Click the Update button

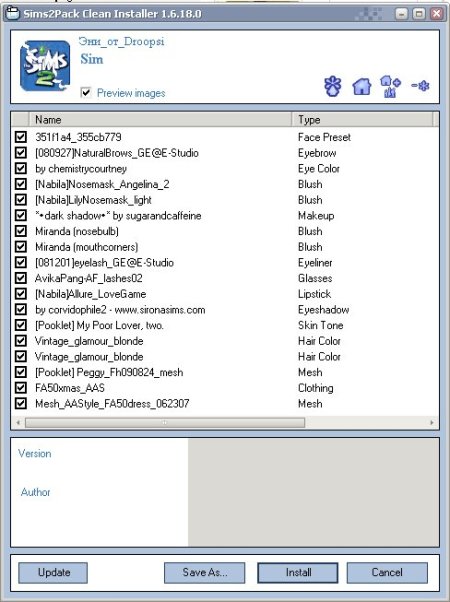click(53, 573)
